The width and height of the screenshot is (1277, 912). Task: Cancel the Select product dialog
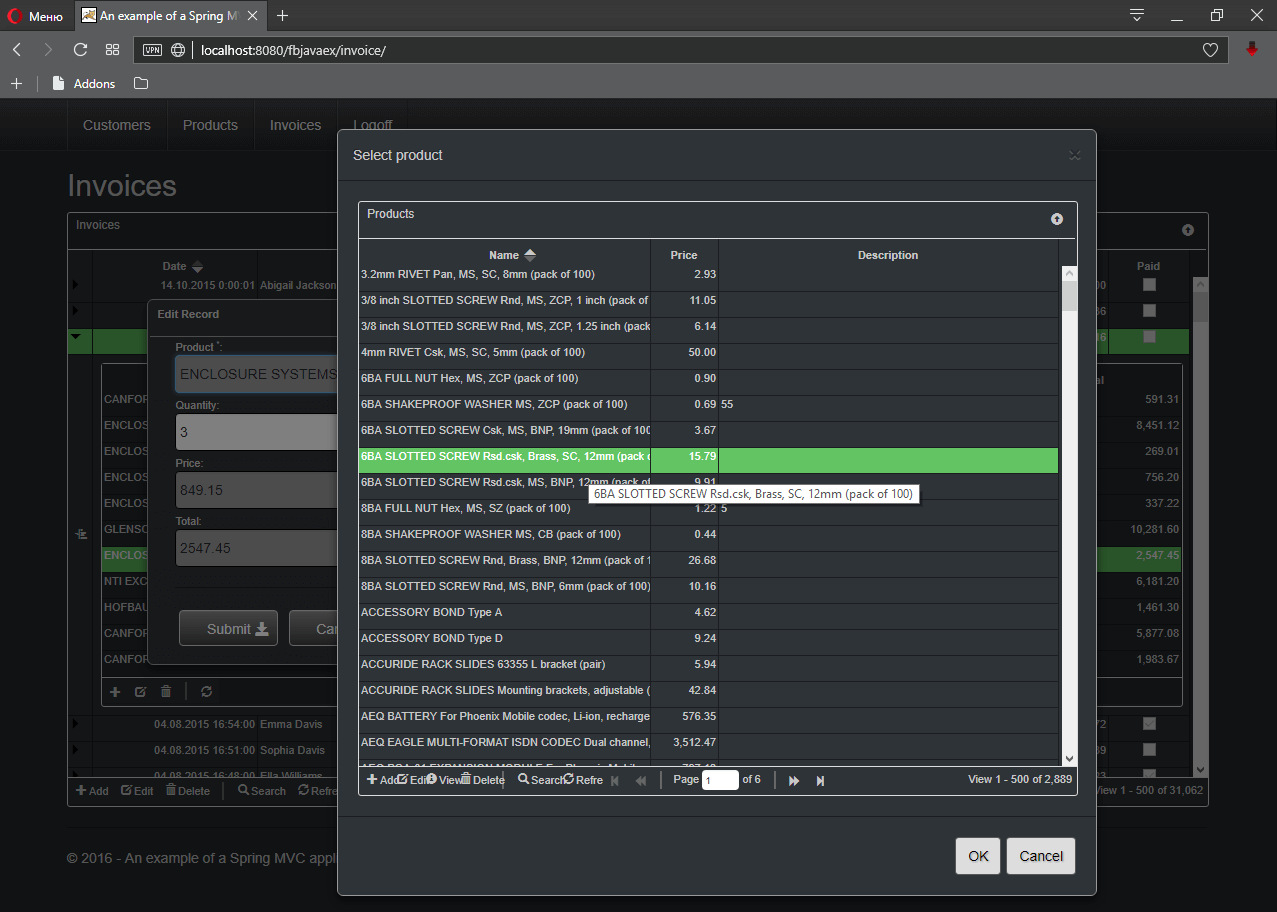tap(1041, 856)
